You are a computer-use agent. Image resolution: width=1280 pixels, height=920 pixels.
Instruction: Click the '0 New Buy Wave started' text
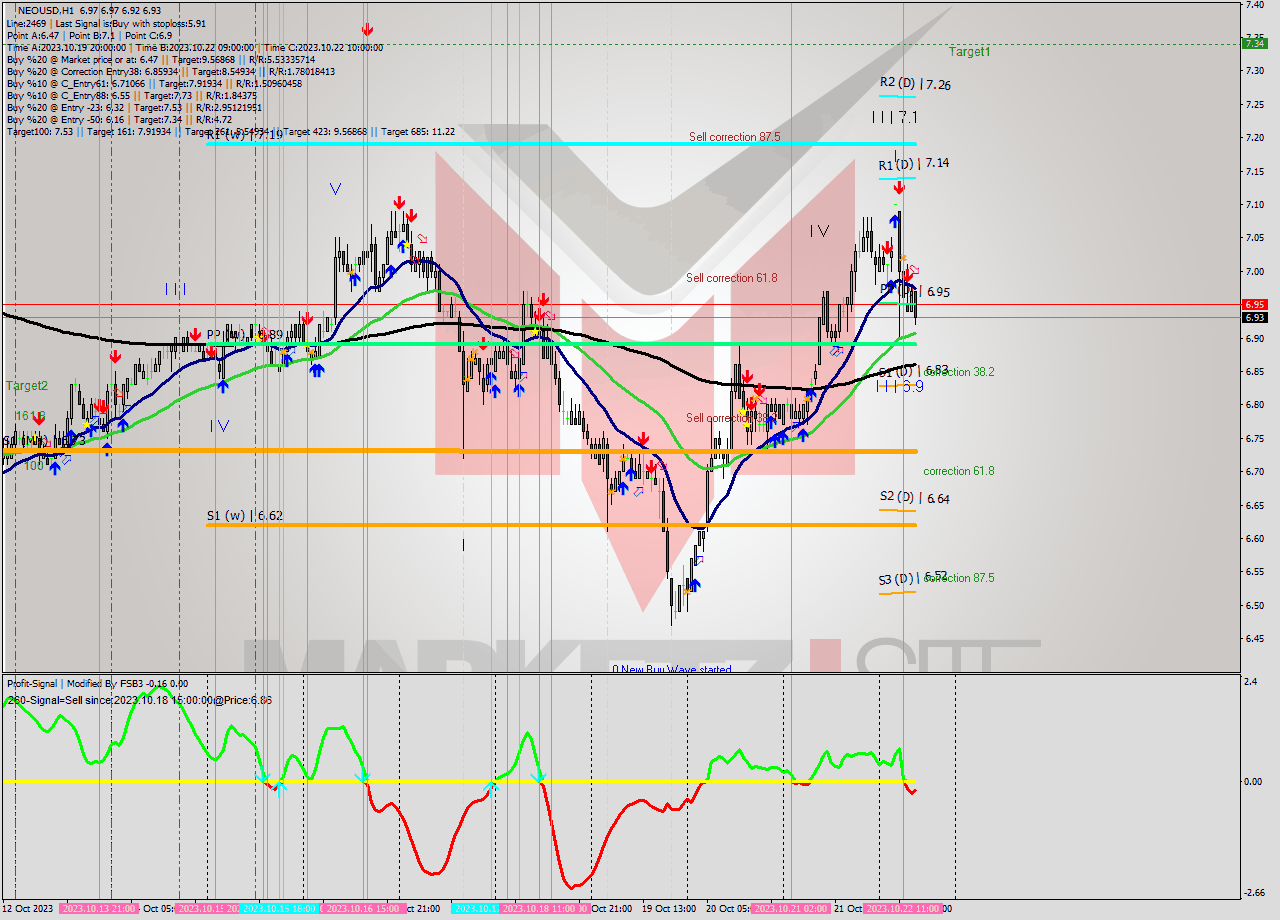click(672, 669)
